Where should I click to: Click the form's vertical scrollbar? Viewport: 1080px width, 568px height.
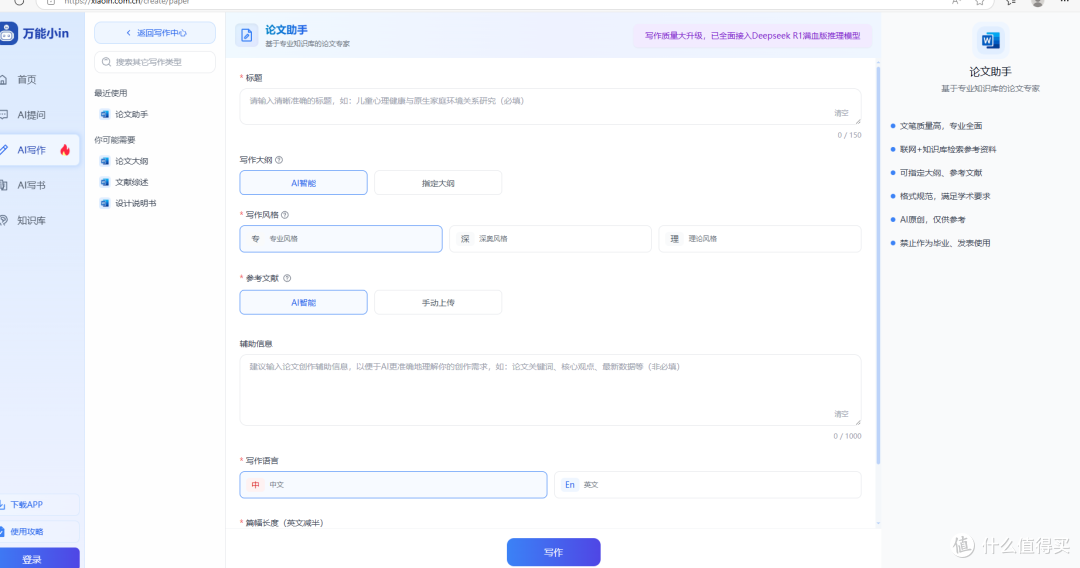coord(878,264)
